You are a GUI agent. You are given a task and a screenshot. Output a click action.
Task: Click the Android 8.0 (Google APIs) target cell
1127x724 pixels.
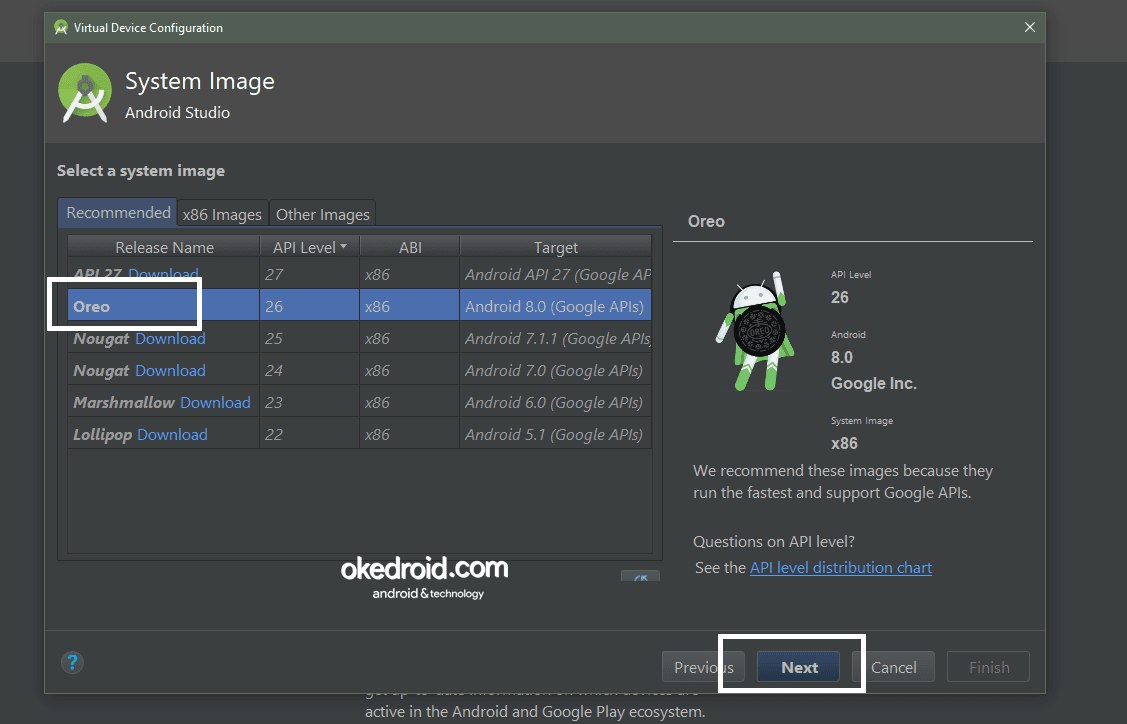pyautogui.click(x=556, y=306)
